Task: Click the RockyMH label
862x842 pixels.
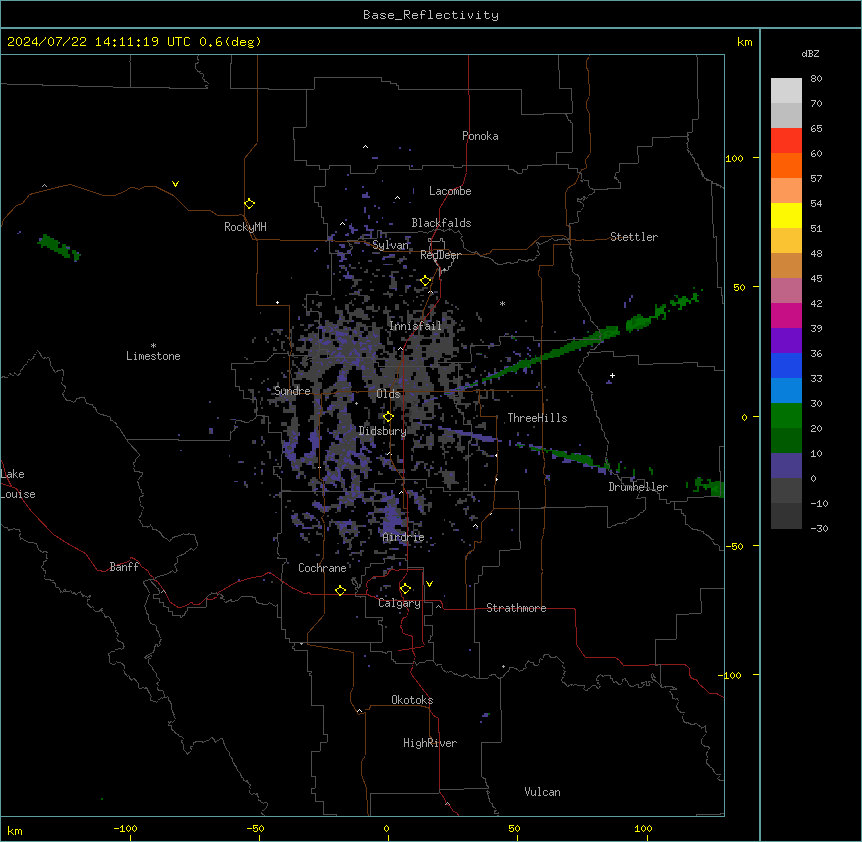Action: click(245, 227)
